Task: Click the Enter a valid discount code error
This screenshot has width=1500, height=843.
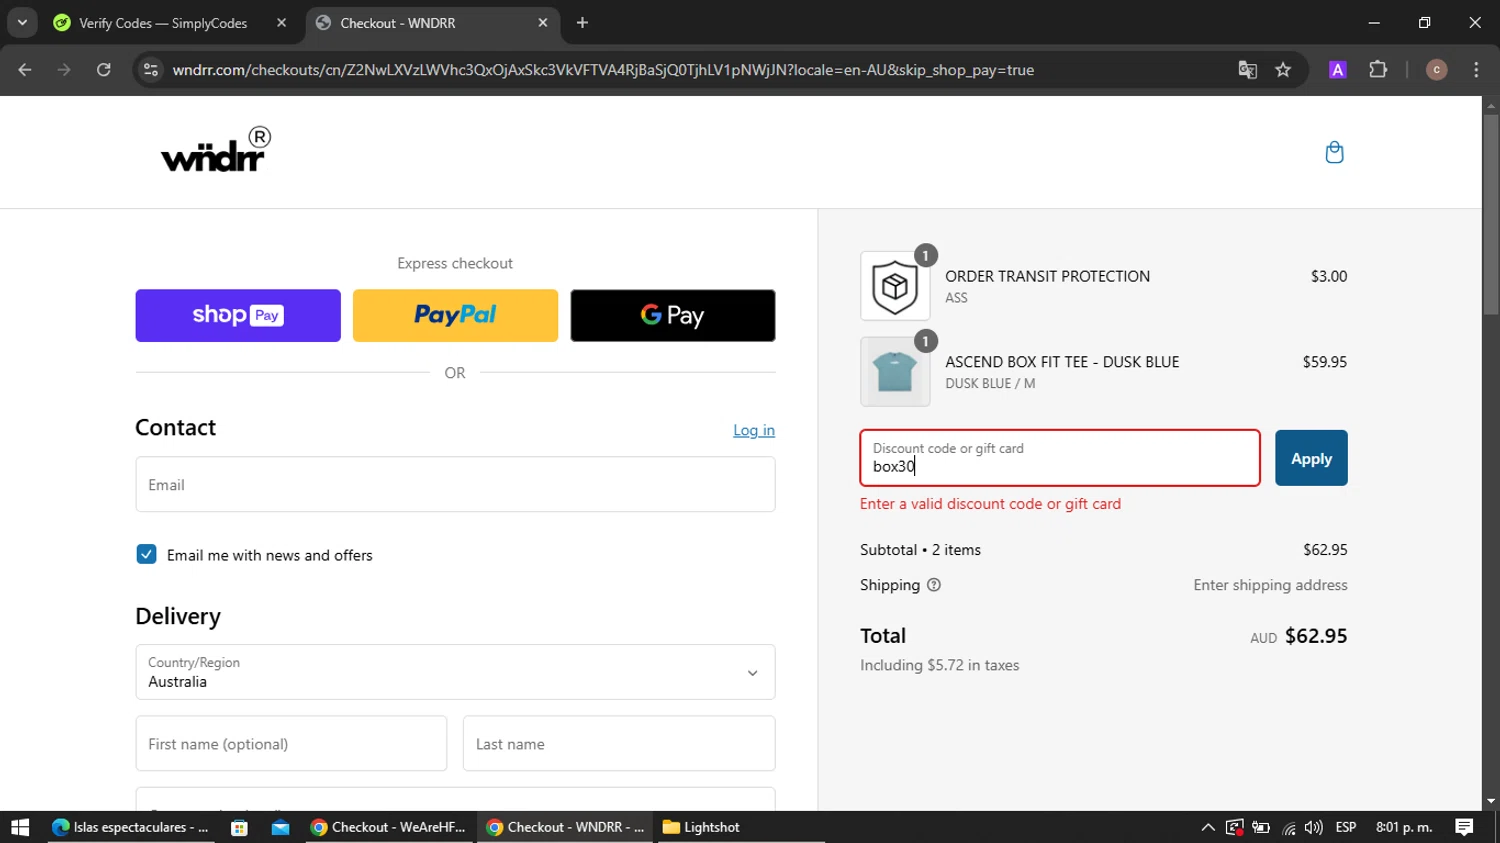Action: click(x=990, y=504)
